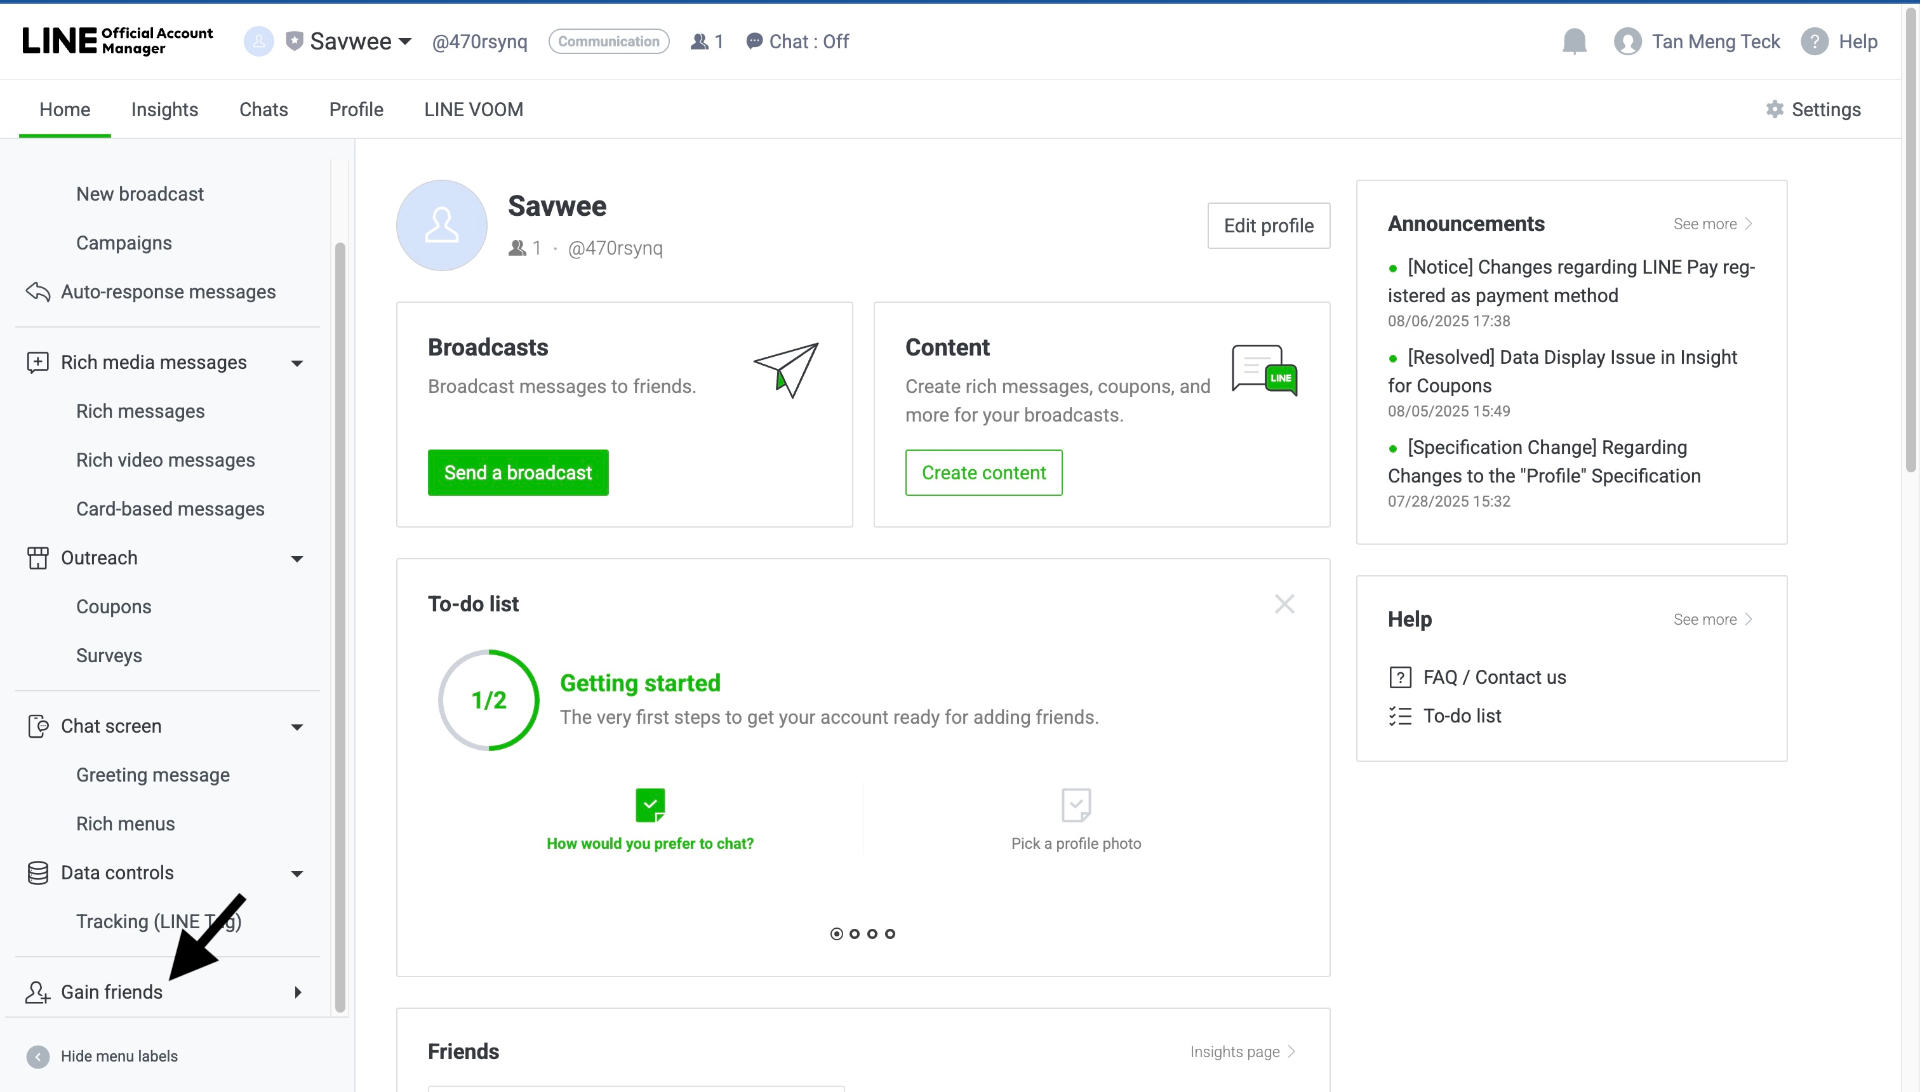
Task: Collapse the Chat screen section
Action: [x=297, y=727]
